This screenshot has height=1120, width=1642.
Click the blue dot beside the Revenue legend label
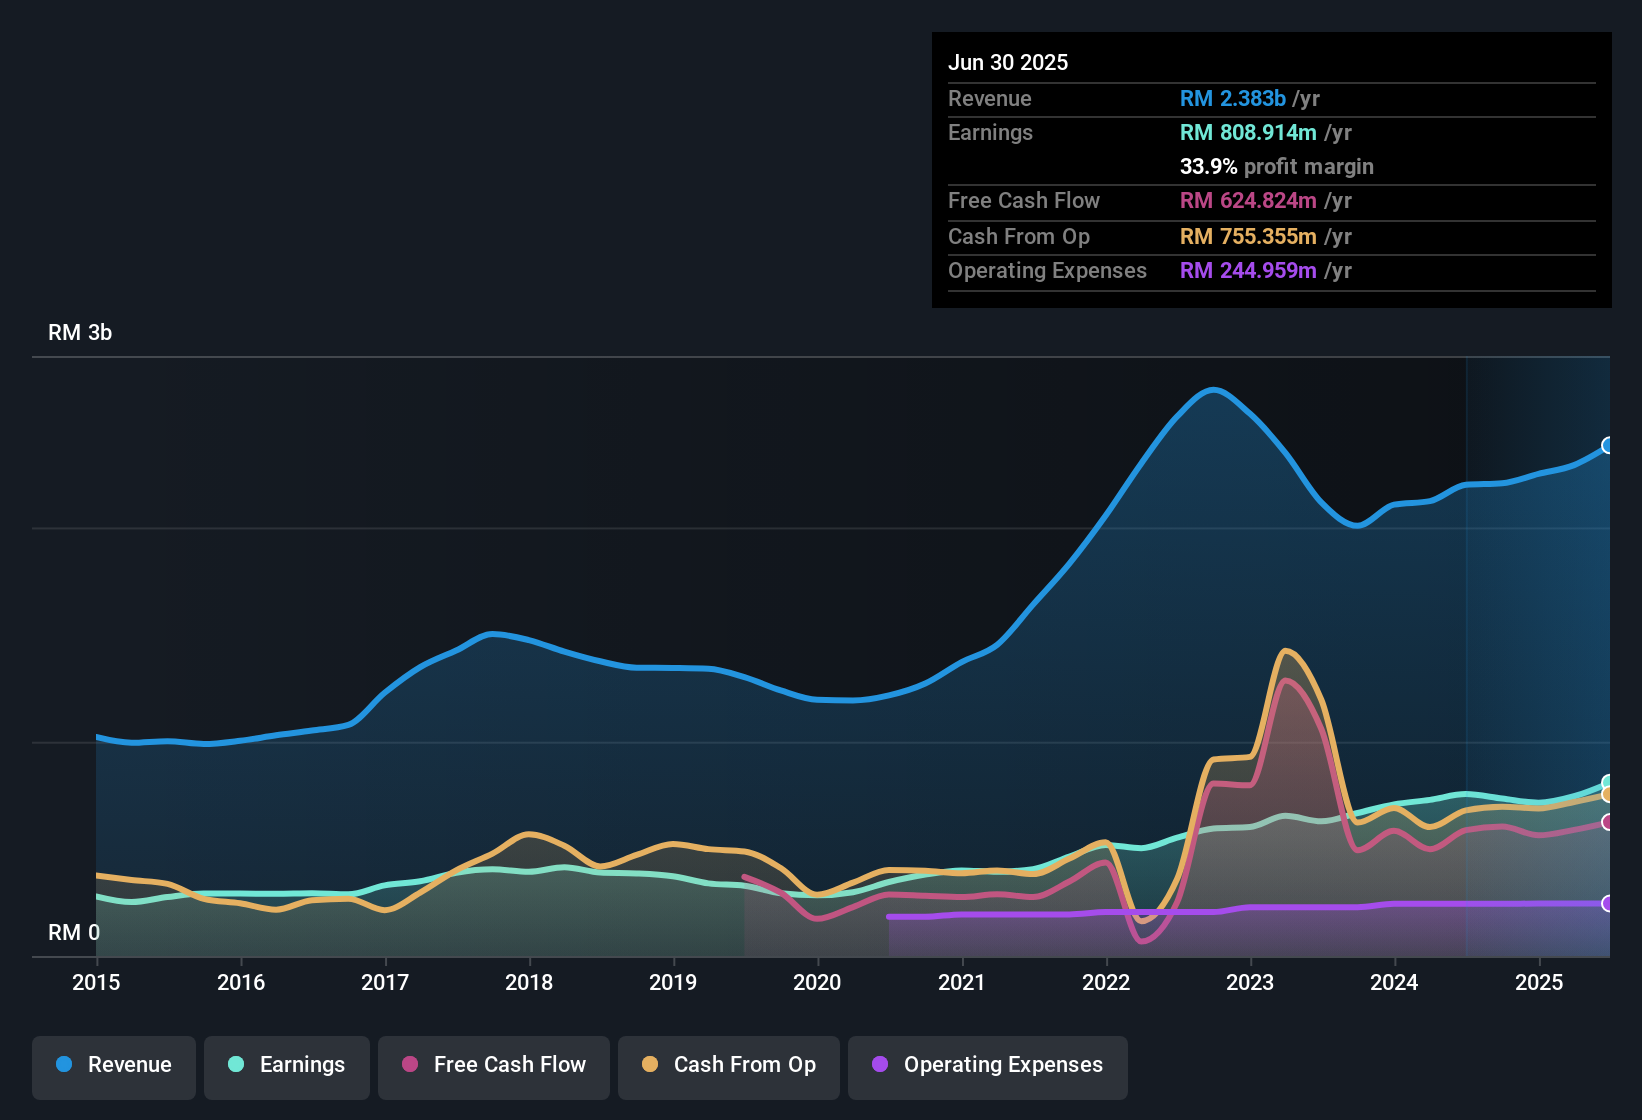pos(64,1065)
